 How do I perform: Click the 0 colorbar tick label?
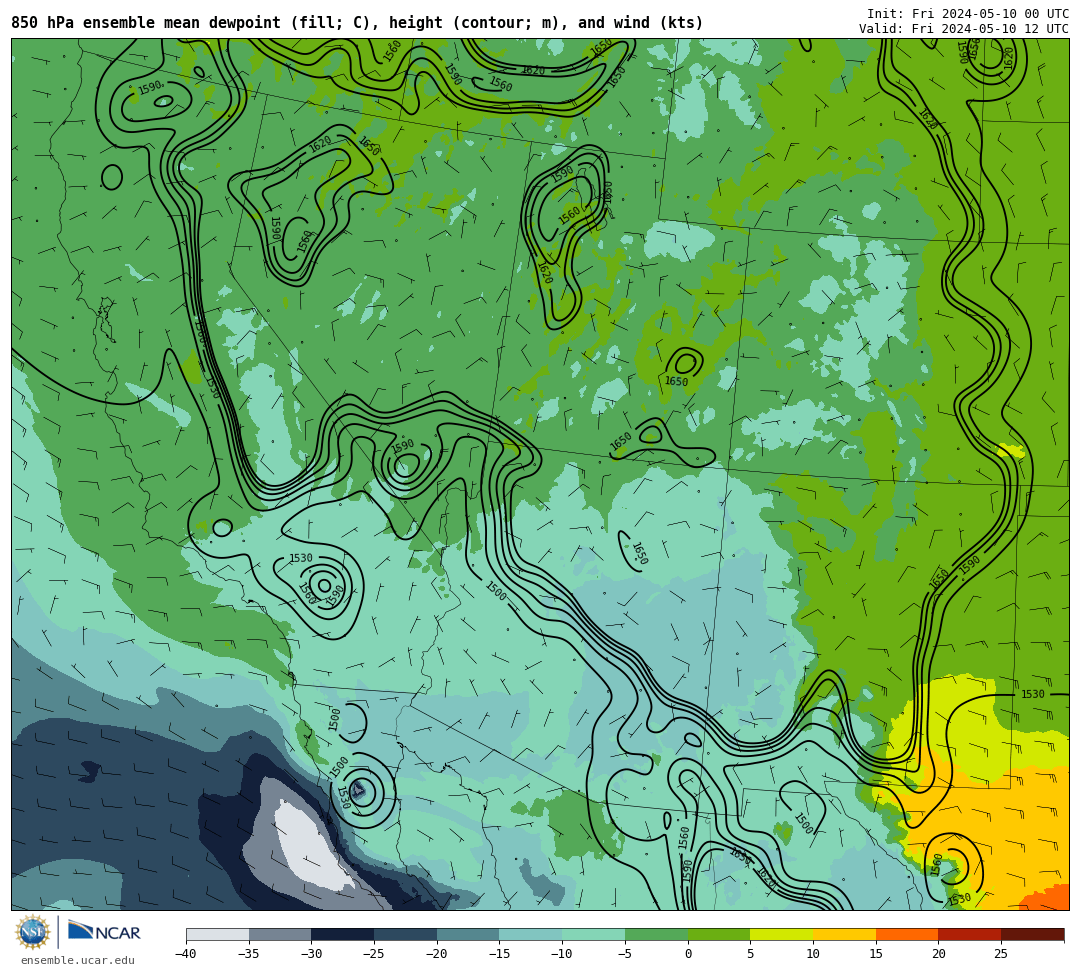(x=687, y=954)
